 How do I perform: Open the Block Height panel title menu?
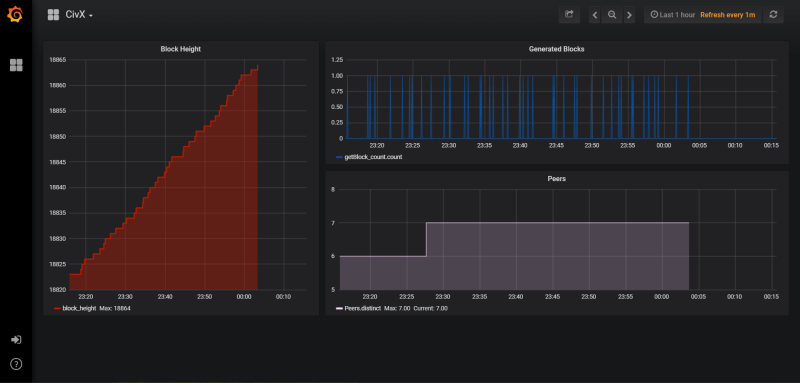181,49
